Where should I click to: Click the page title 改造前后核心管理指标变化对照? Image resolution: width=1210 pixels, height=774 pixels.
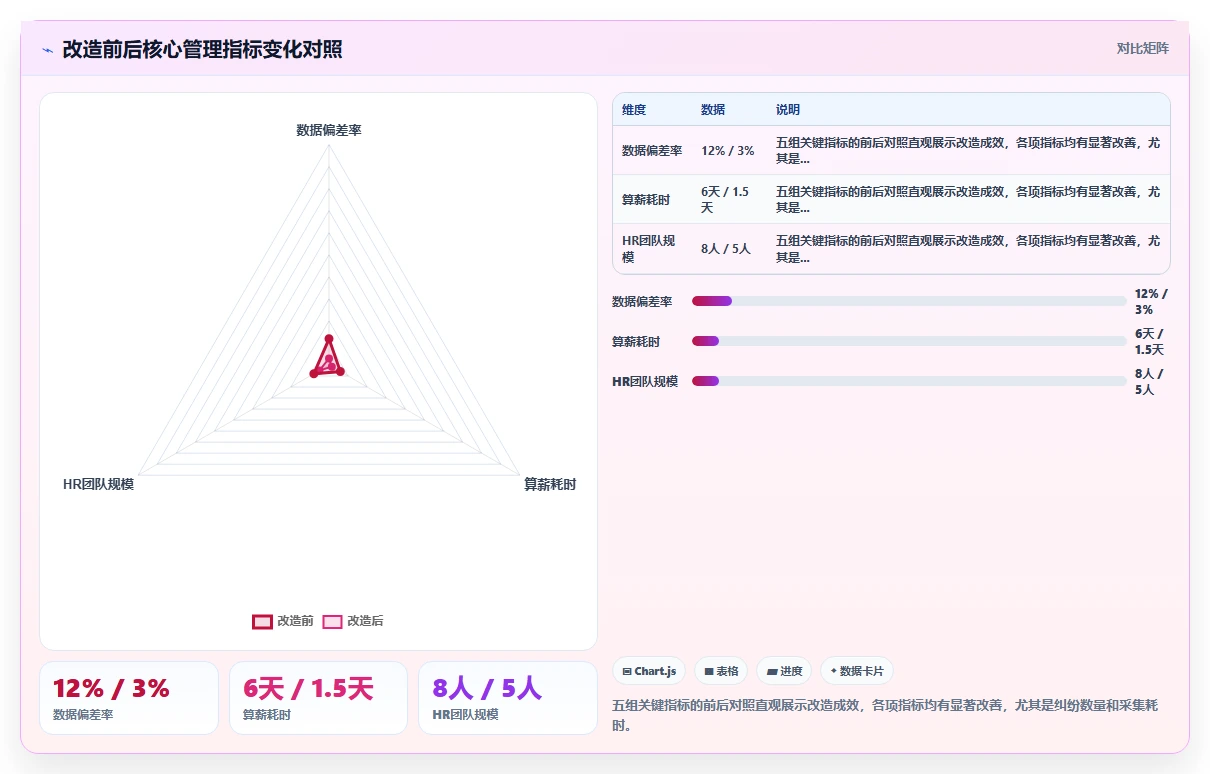[202, 49]
